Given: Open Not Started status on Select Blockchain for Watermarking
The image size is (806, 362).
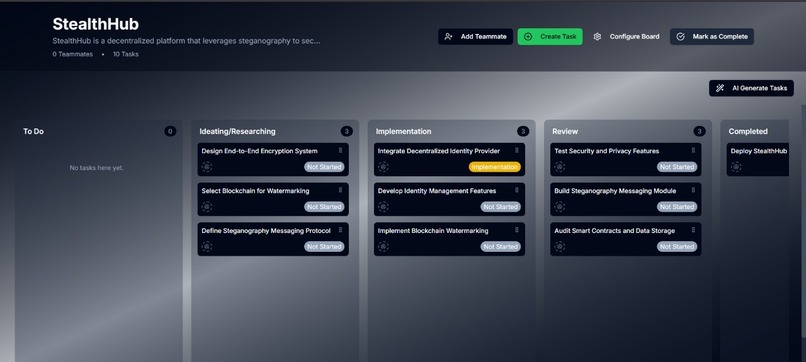Looking at the screenshot, I should pos(324,207).
